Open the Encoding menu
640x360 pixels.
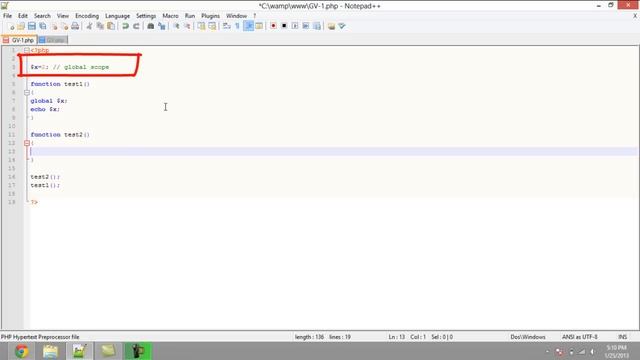pyautogui.click(x=87, y=16)
